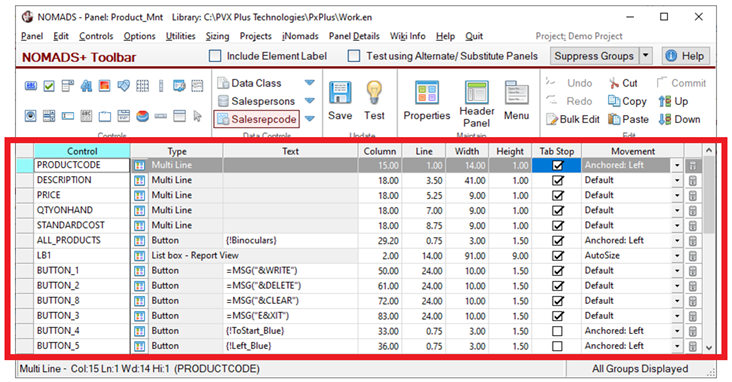Select the pie chart control icon
Screen dimensions: 732x382
142,116
